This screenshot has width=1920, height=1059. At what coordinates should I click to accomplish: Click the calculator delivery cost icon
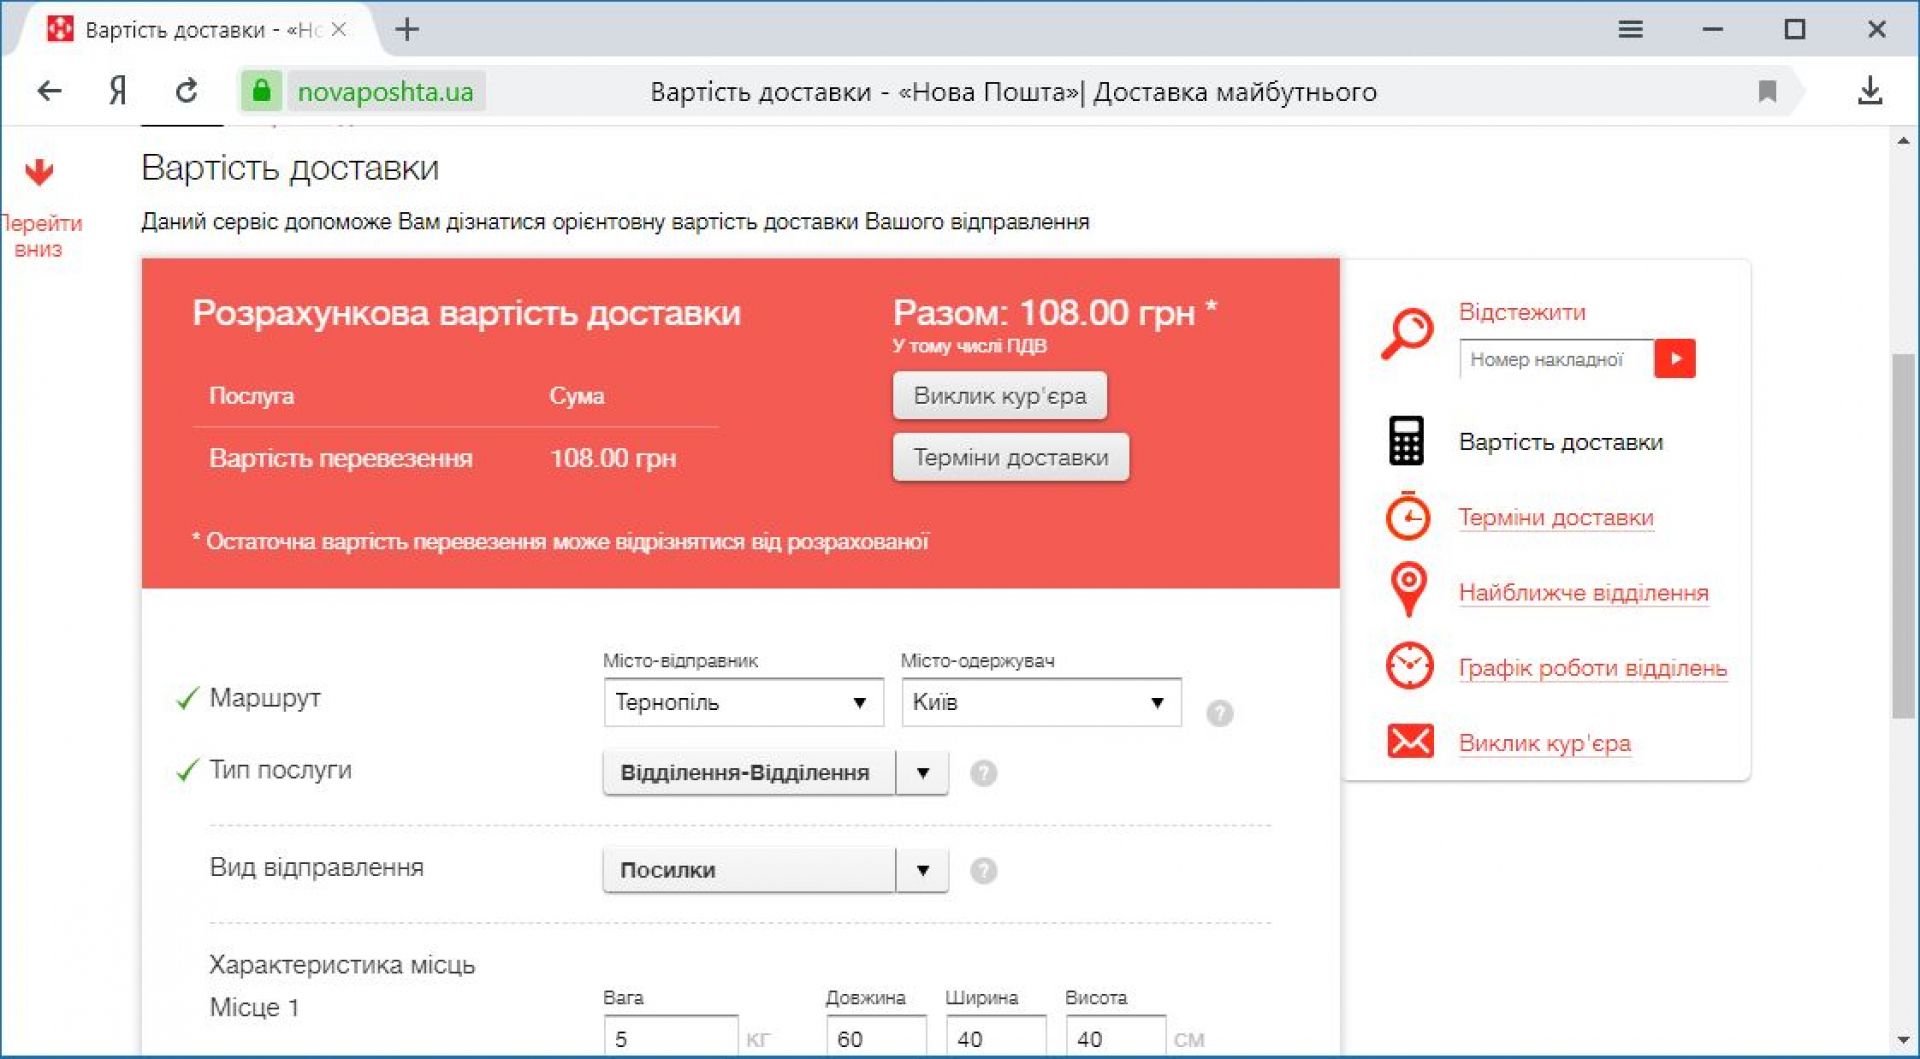coord(1406,441)
